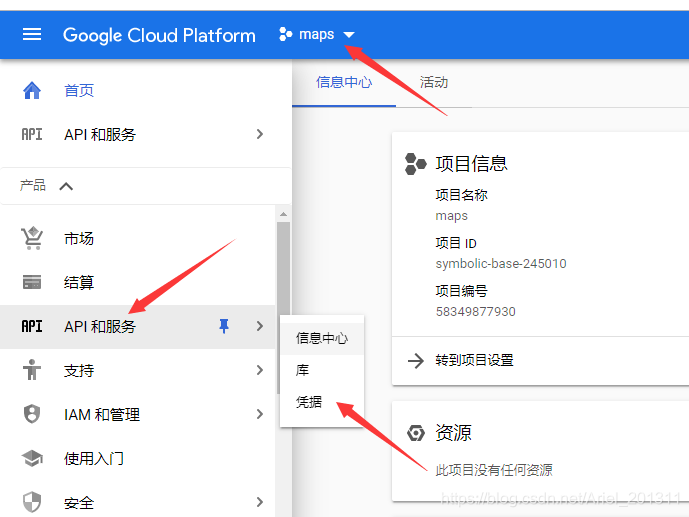Switch to the 信息中心 tab
689x517 pixels.
point(344,83)
